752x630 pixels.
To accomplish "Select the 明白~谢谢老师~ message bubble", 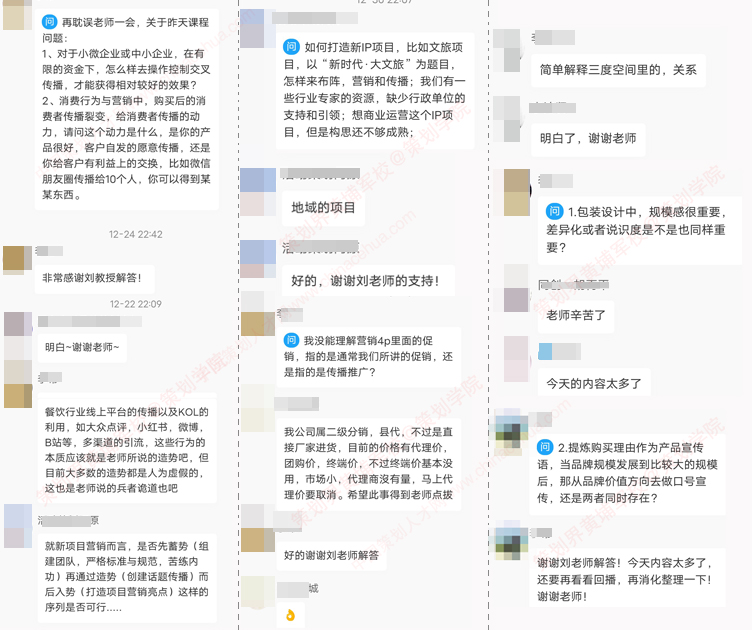I will pyautogui.click(x=82, y=347).
